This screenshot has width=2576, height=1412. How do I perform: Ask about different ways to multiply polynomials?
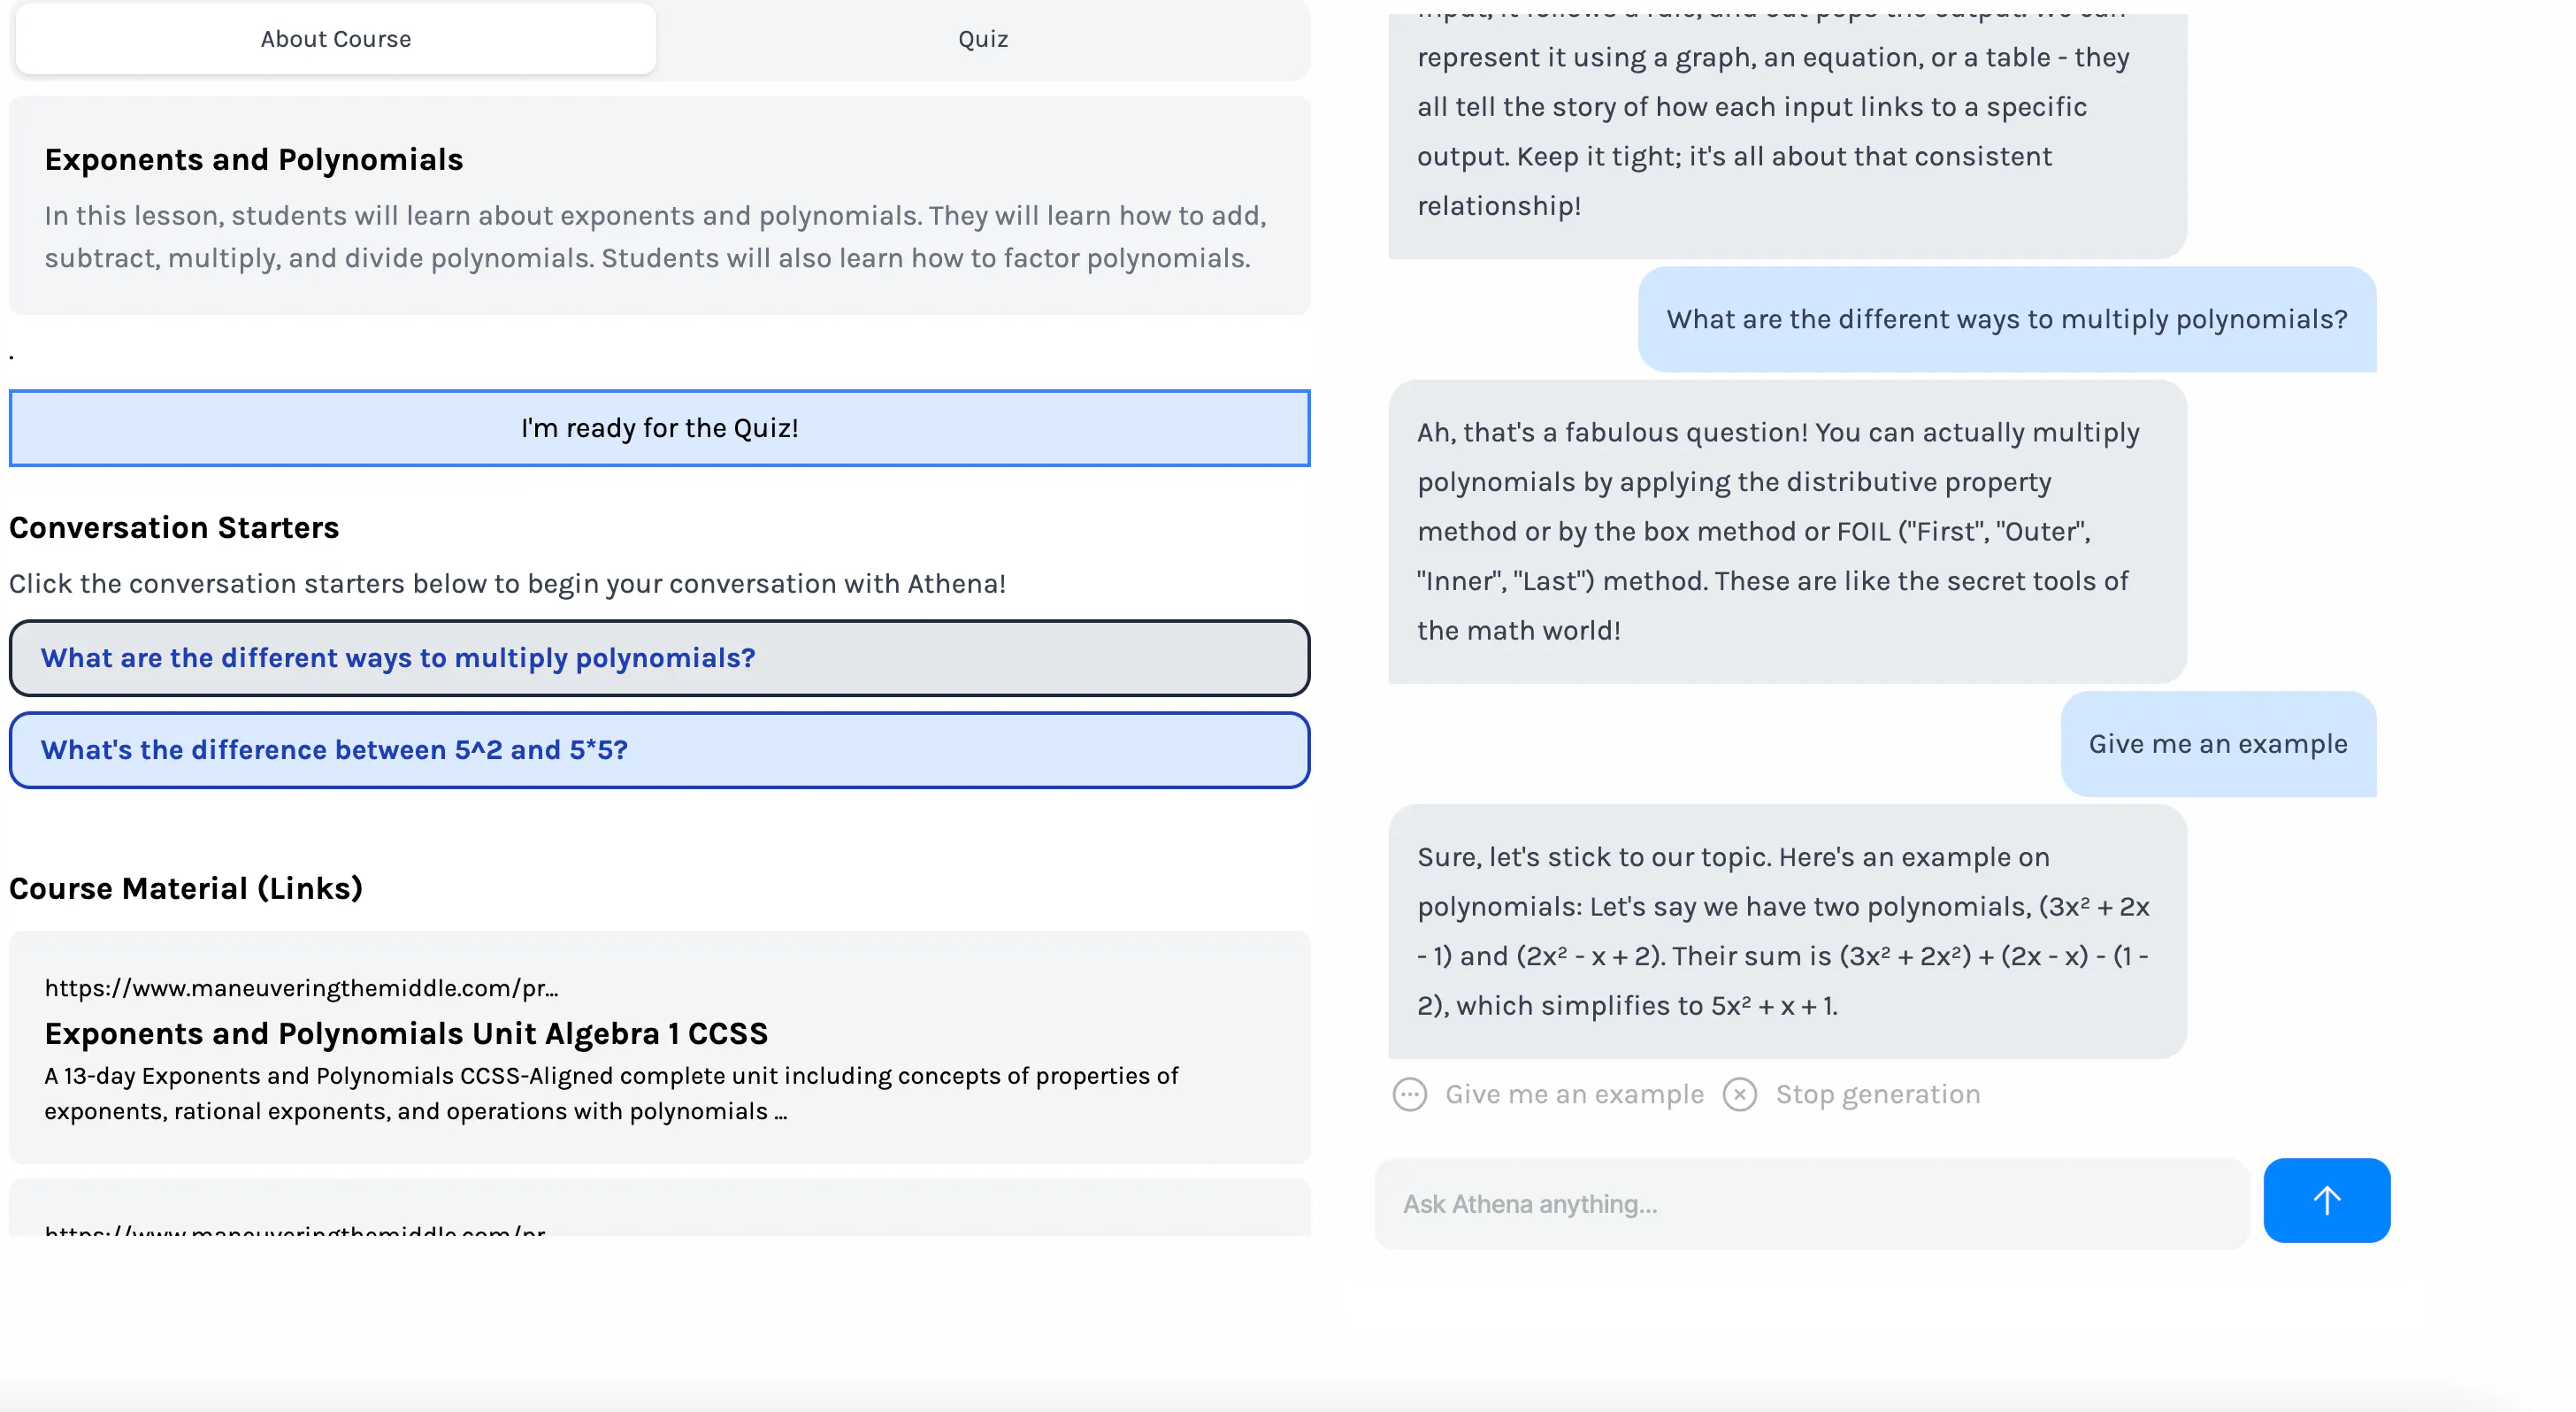[659, 658]
